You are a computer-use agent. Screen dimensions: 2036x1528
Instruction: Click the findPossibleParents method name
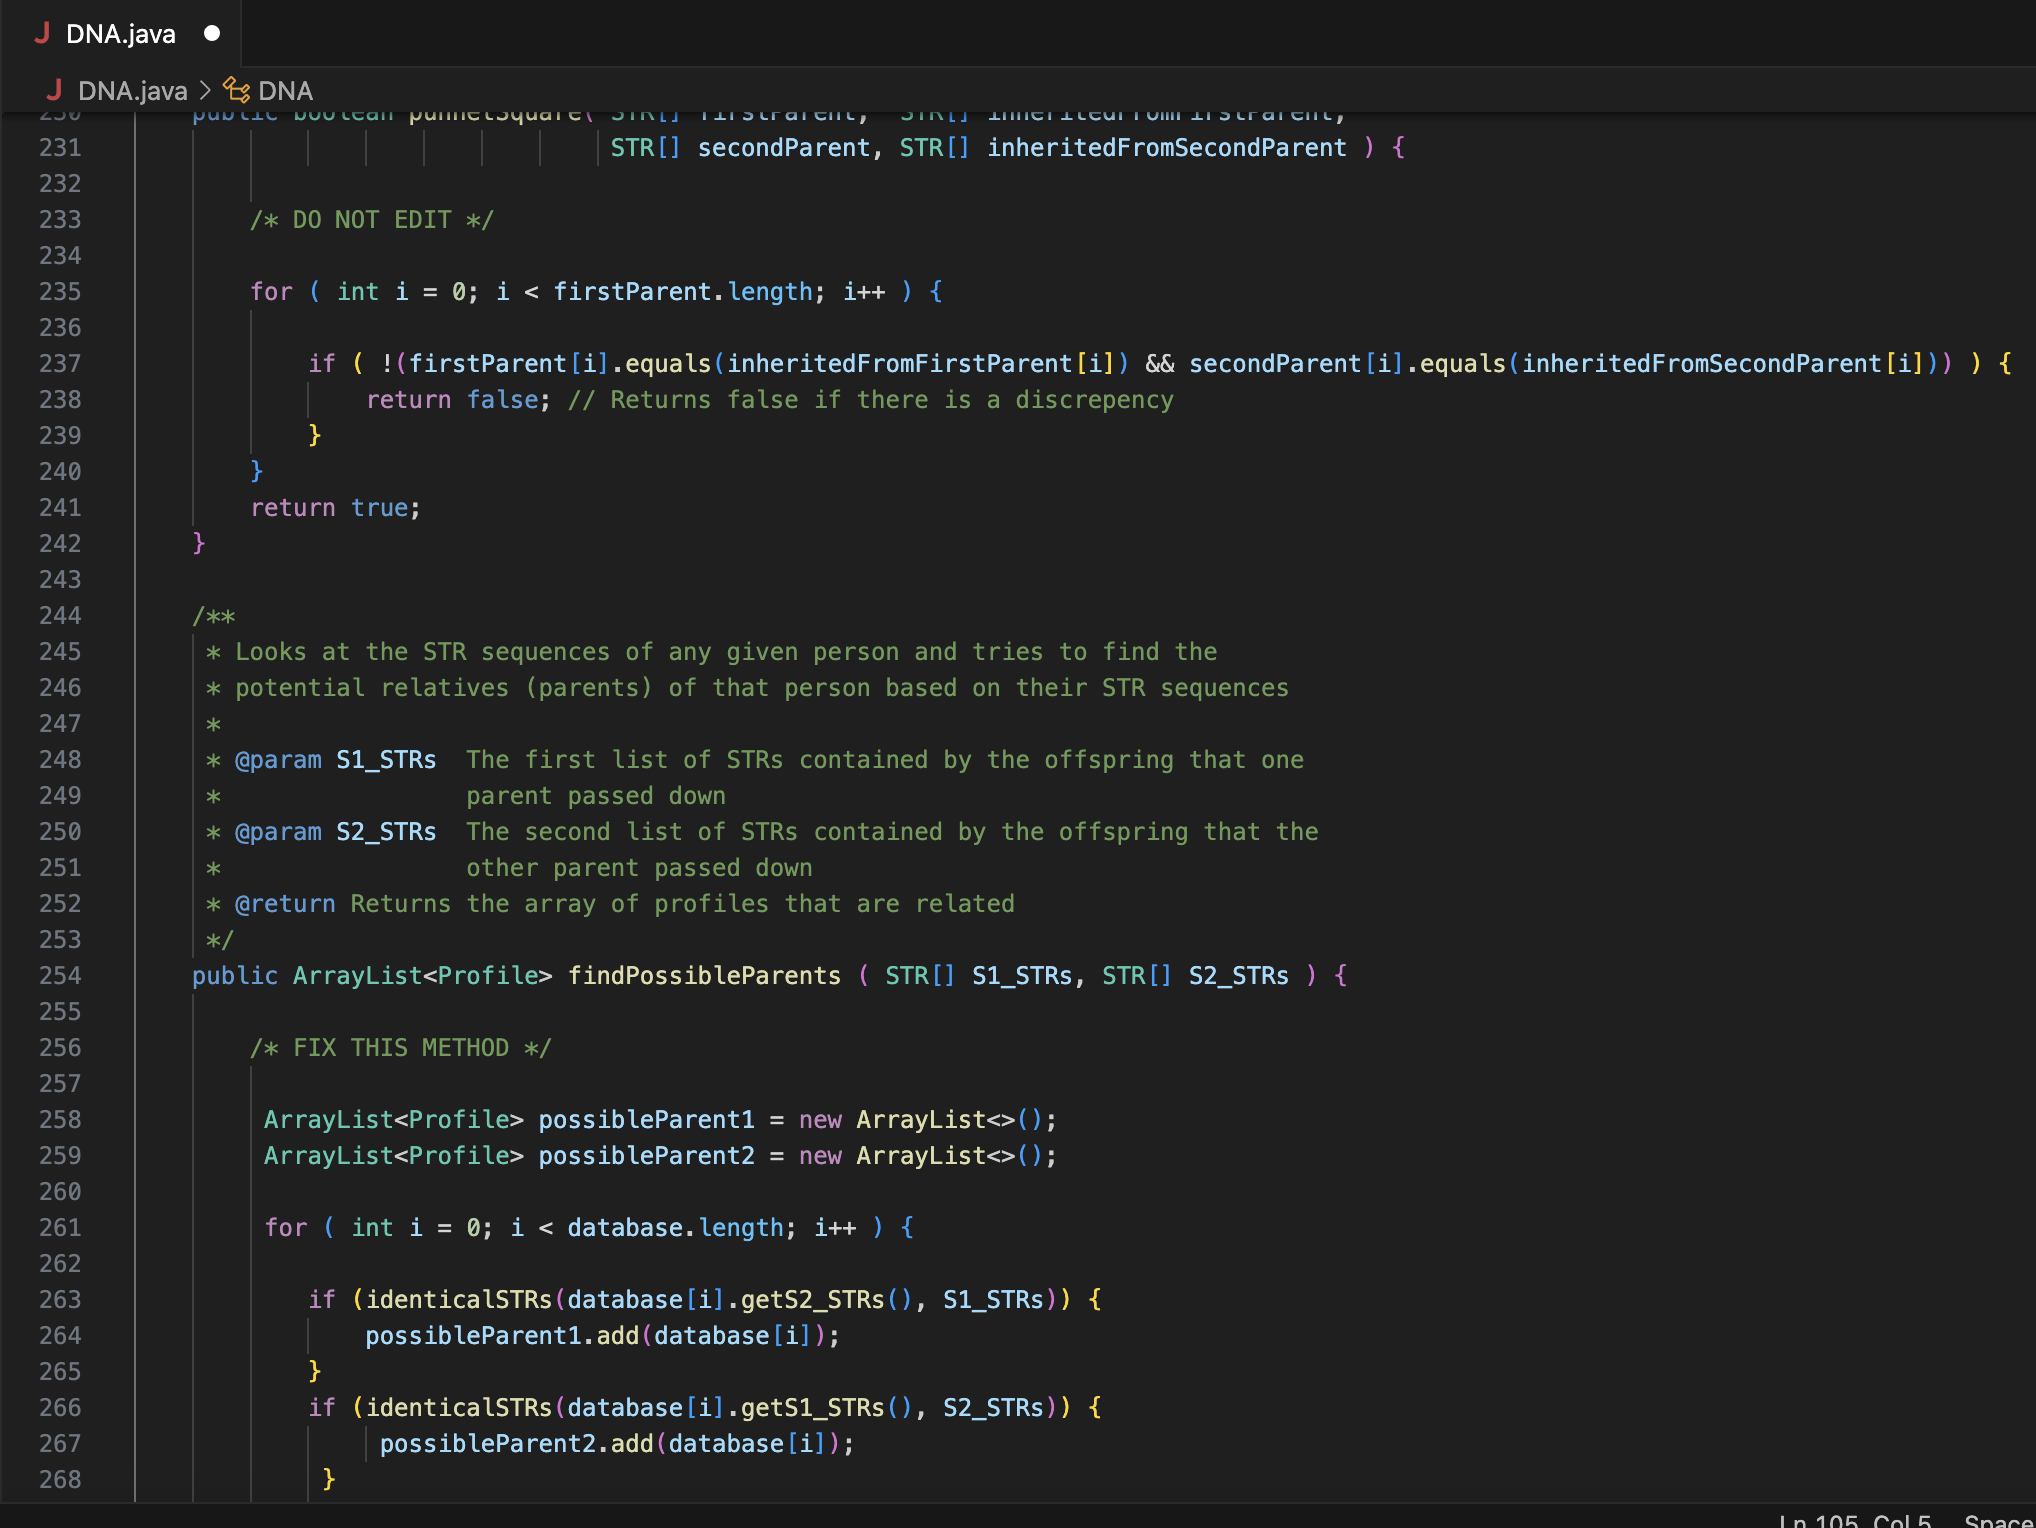pyautogui.click(x=704, y=975)
